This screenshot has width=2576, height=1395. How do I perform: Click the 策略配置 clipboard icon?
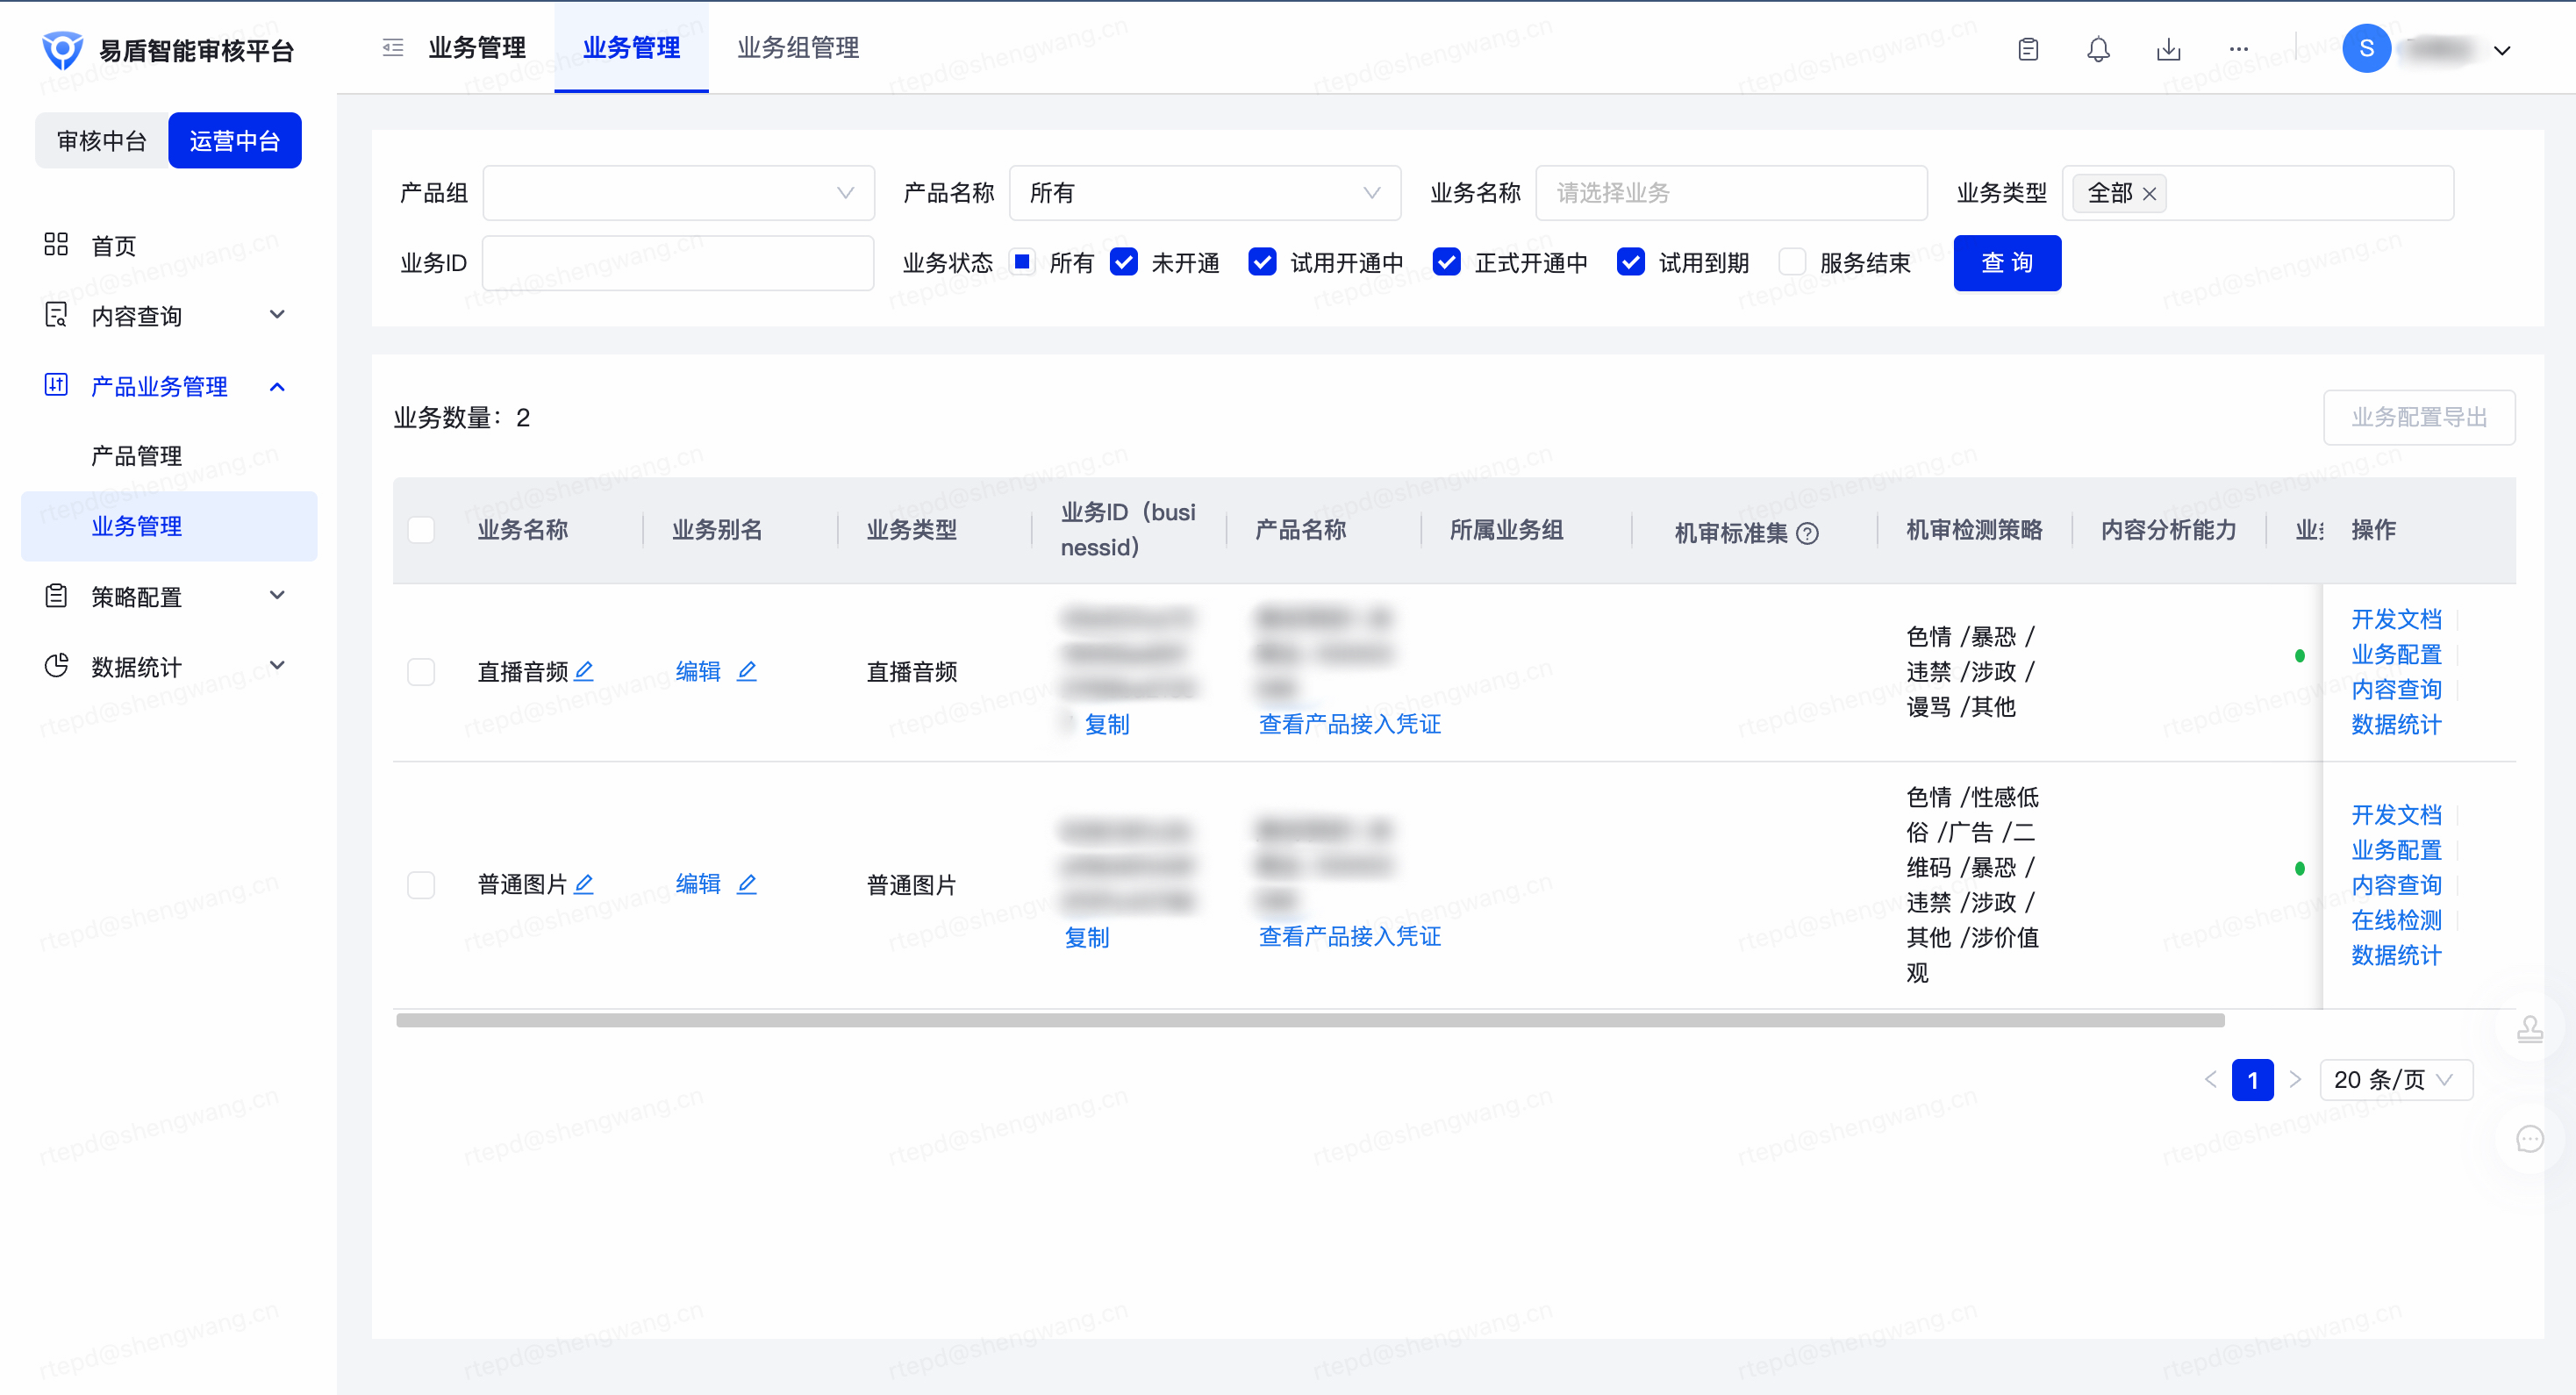56,596
